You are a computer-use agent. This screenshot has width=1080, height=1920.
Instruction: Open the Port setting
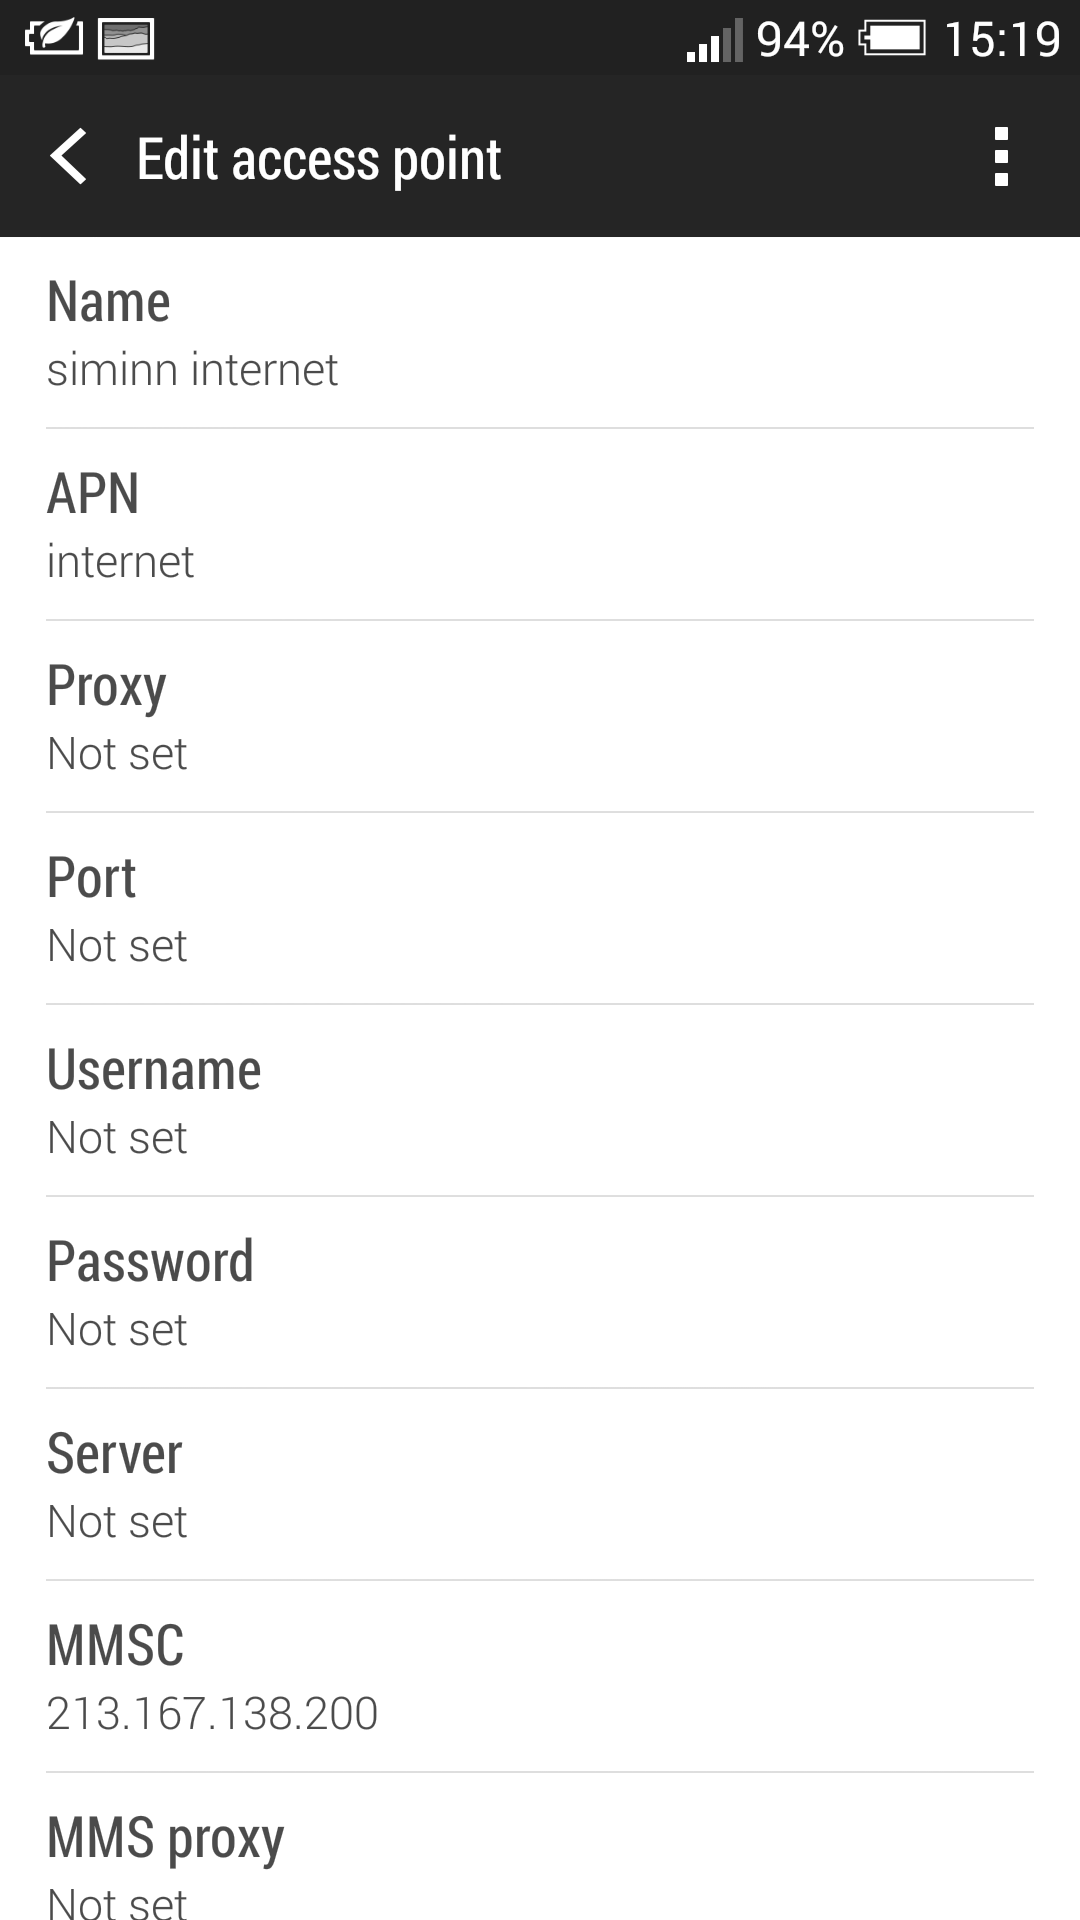[x=540, y=909]
